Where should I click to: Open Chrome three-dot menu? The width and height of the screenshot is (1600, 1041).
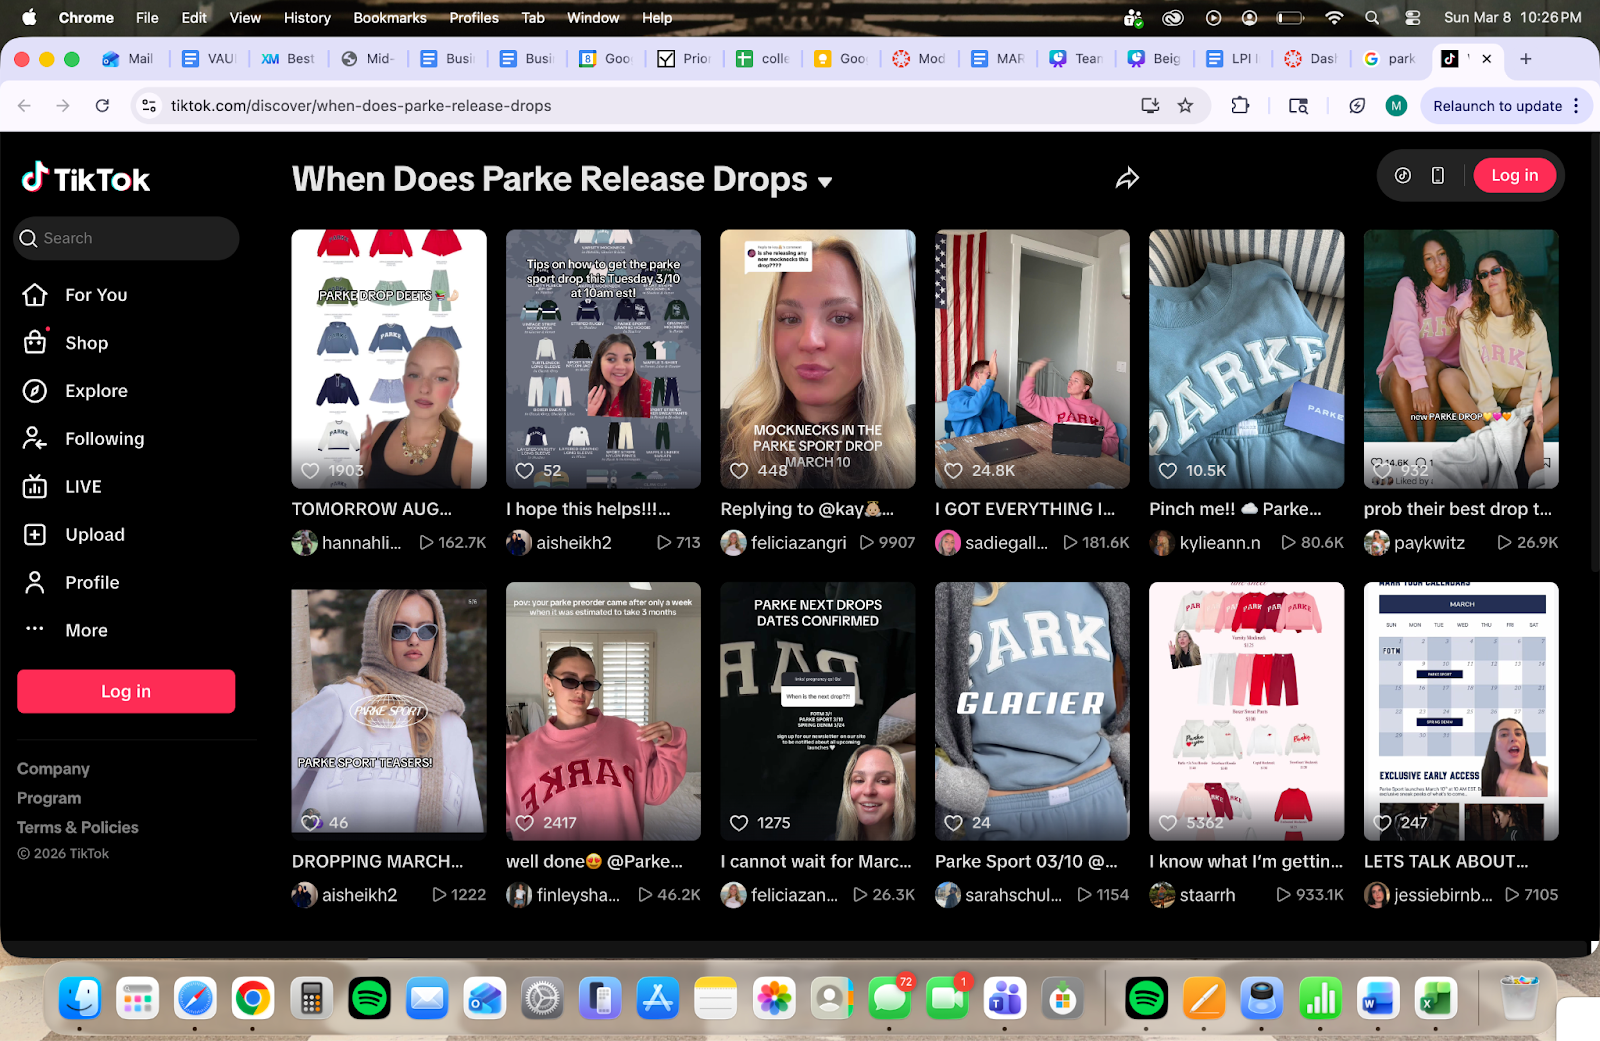click(1576, 106)
